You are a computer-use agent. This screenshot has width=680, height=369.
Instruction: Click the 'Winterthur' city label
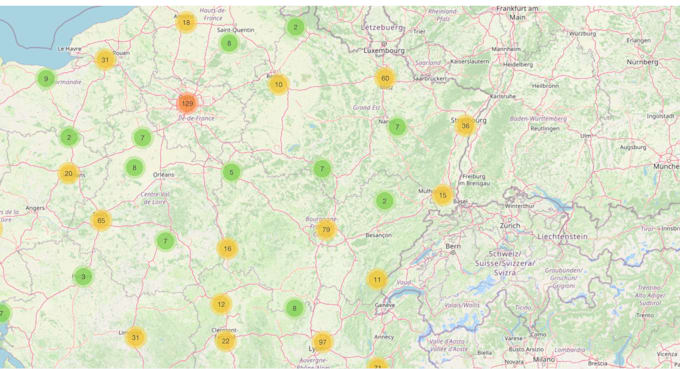point(520,206)
